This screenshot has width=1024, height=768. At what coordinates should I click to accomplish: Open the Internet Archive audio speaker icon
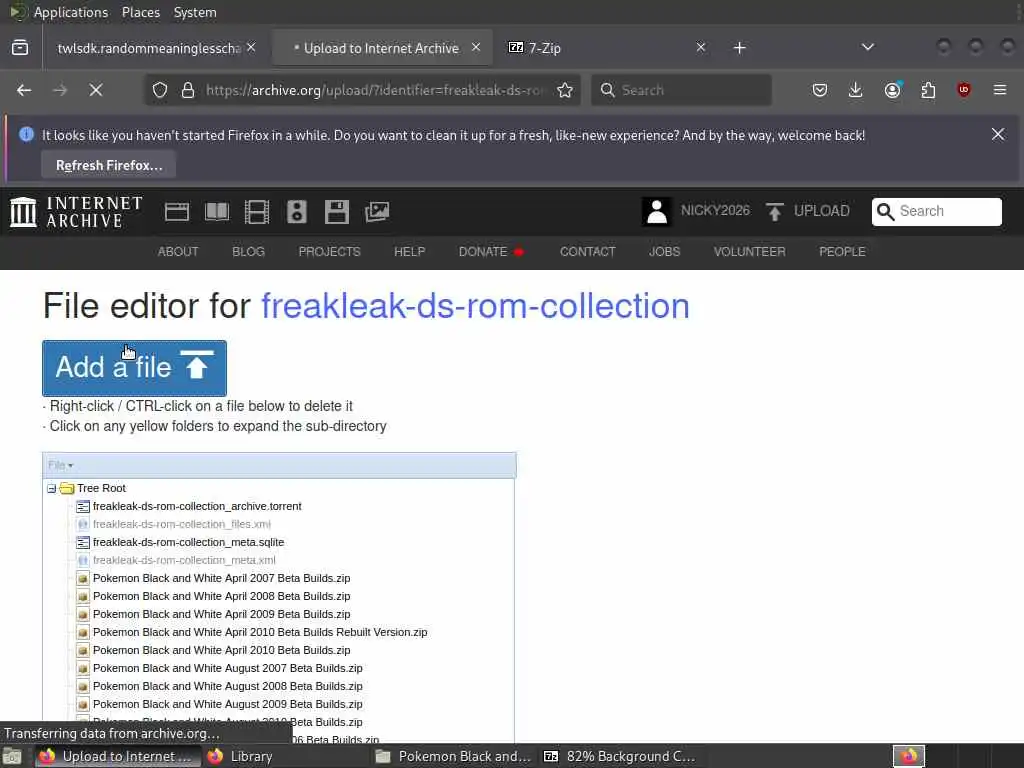click(296, 212)
